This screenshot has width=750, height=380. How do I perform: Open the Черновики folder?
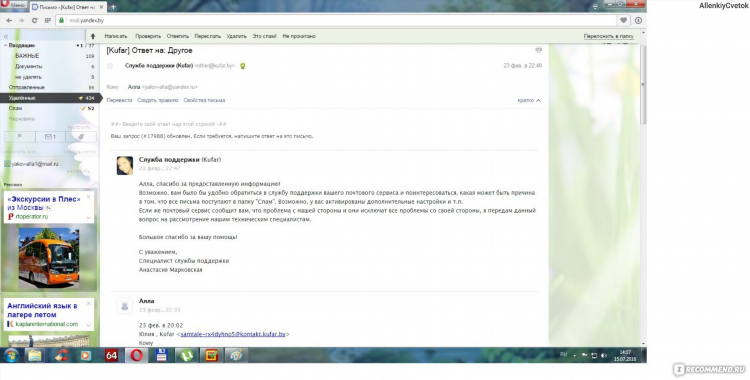(22, 119)
